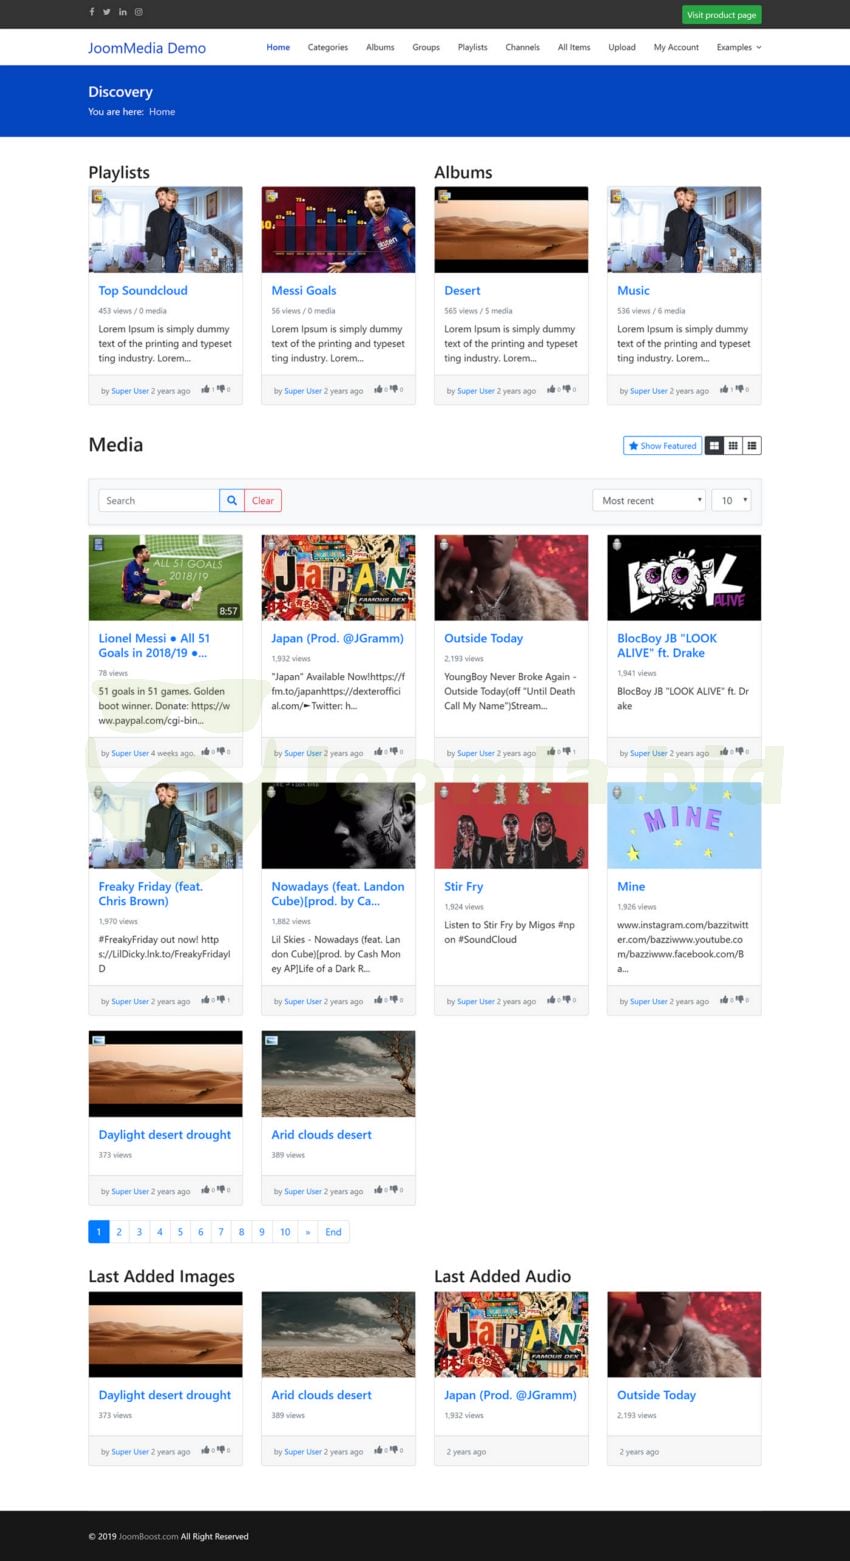Go to the Categories menu item
The height and width of the screenshot is (1561, 850).
point(328,47)
